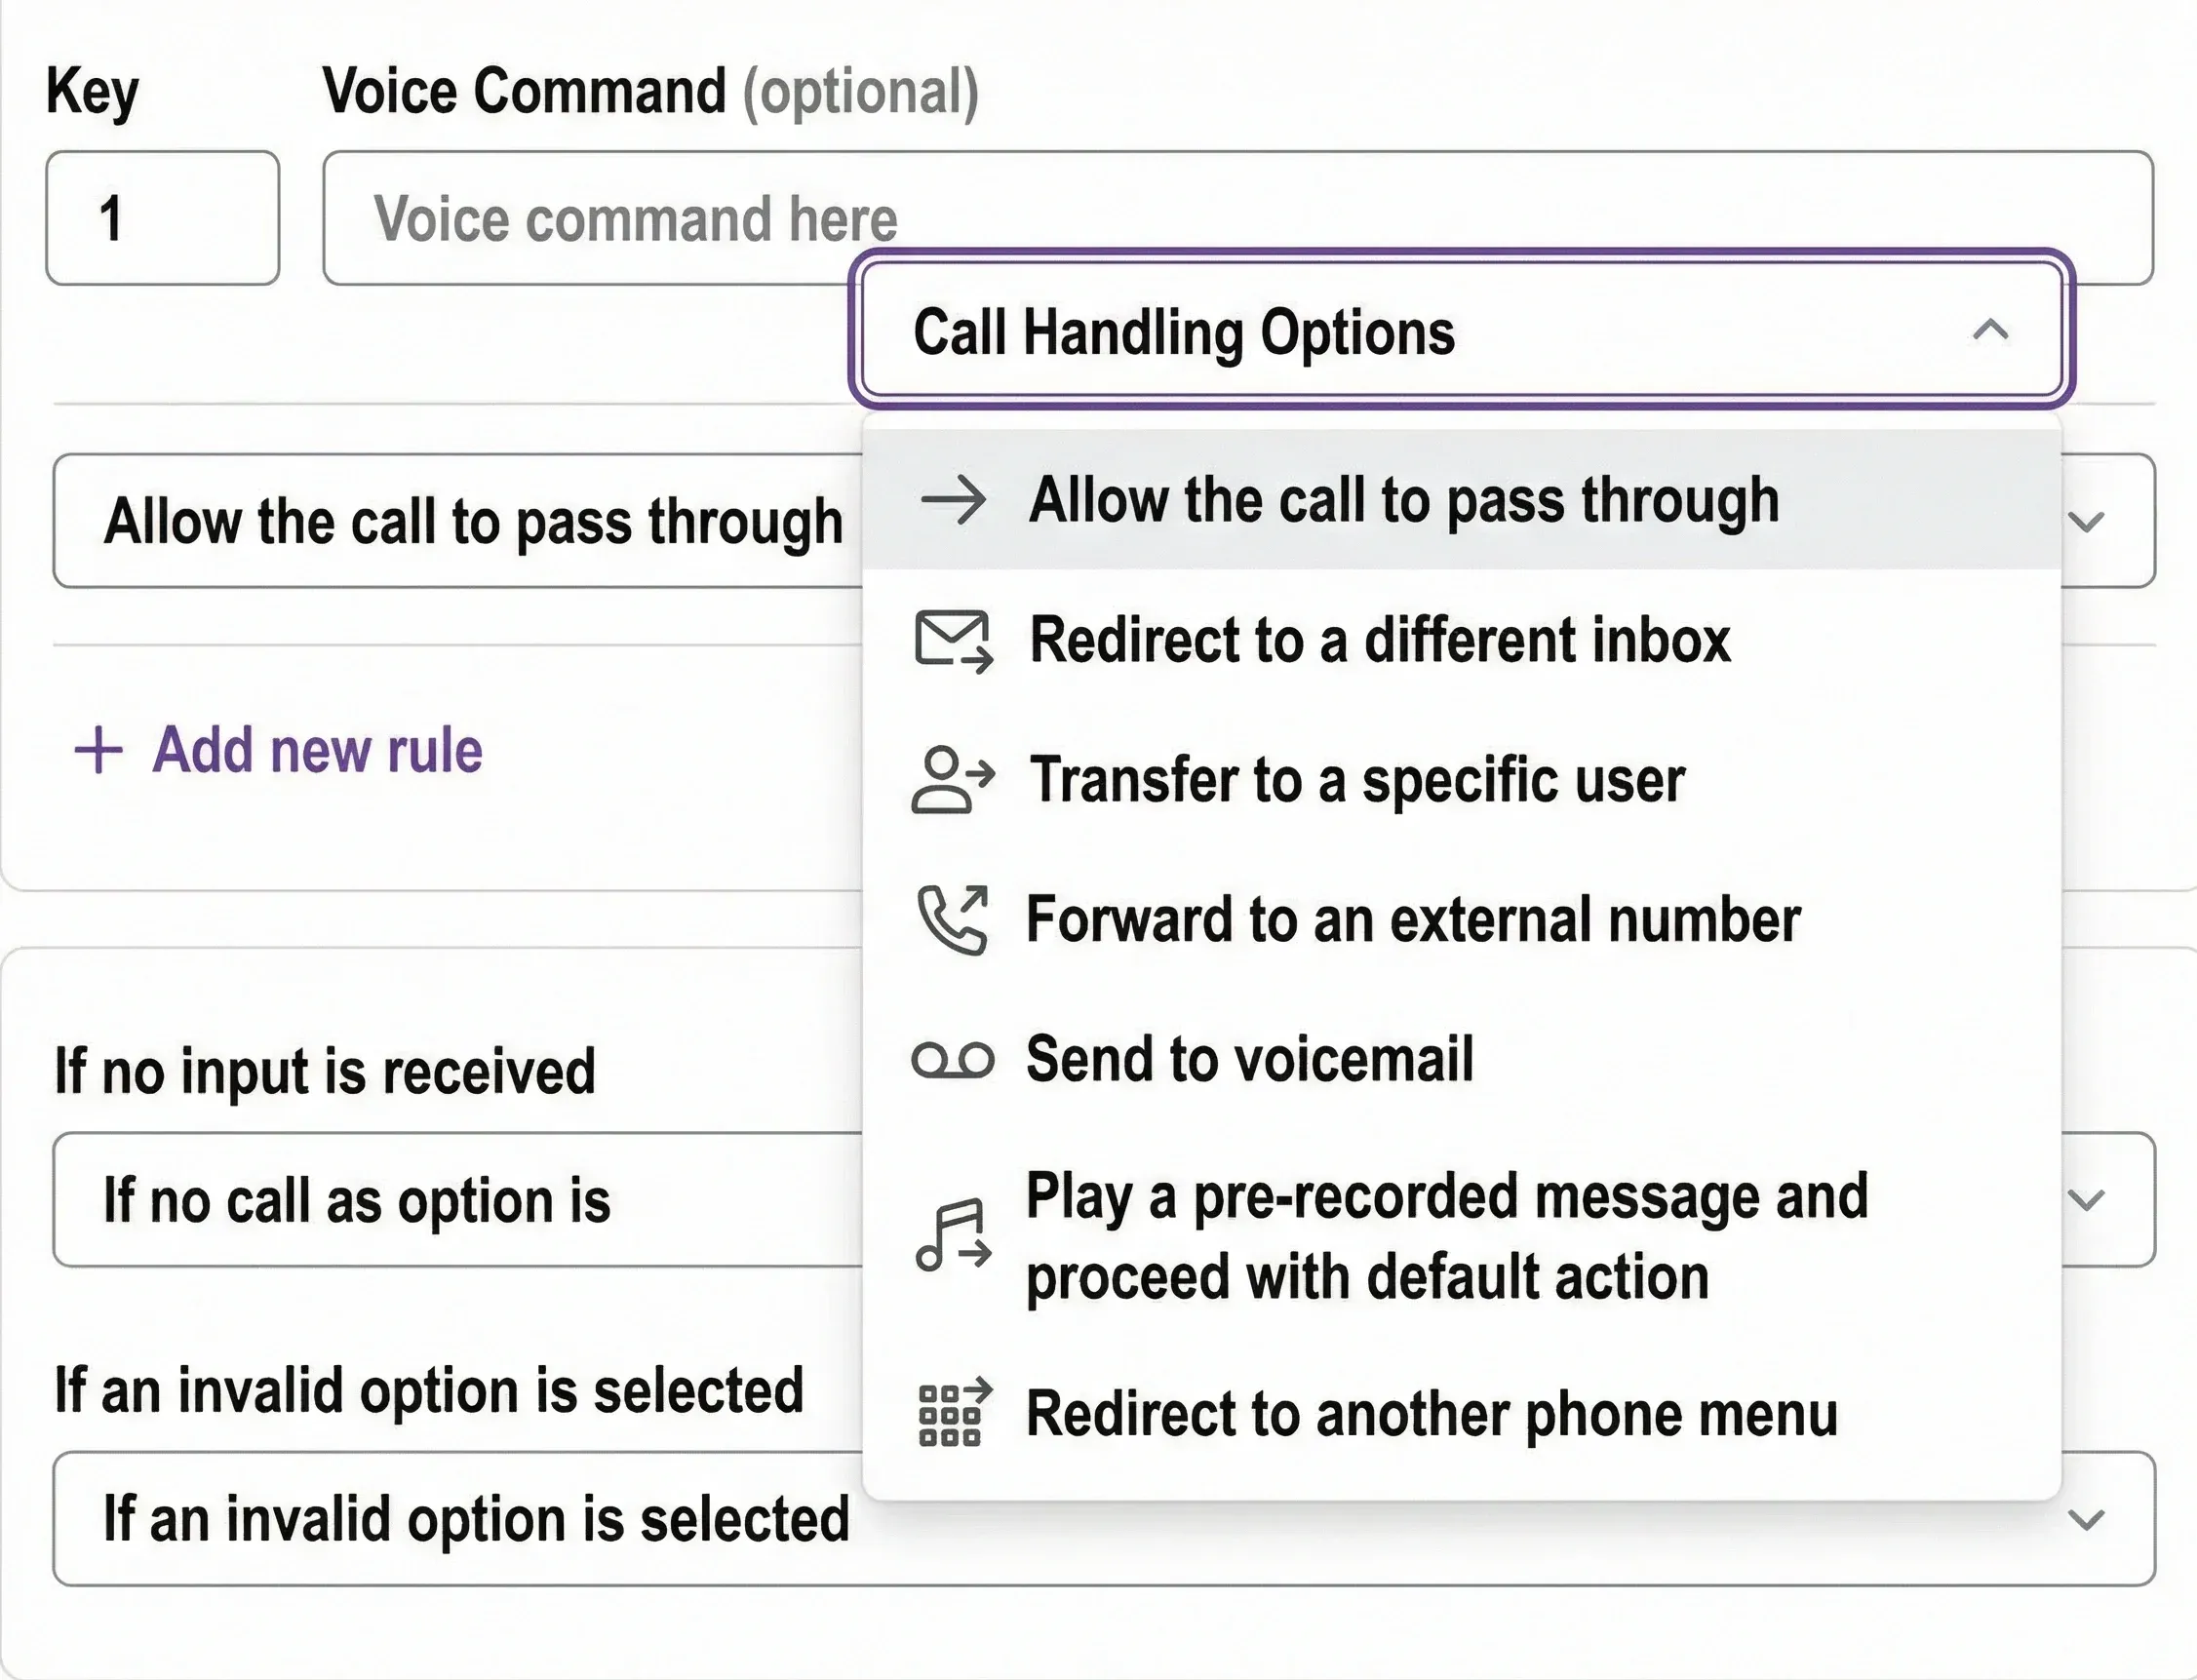This screenshot has width=2197, height=1680.
Task: Focus the Key input field
Action: pyautogui.click(x=162, y=218)
